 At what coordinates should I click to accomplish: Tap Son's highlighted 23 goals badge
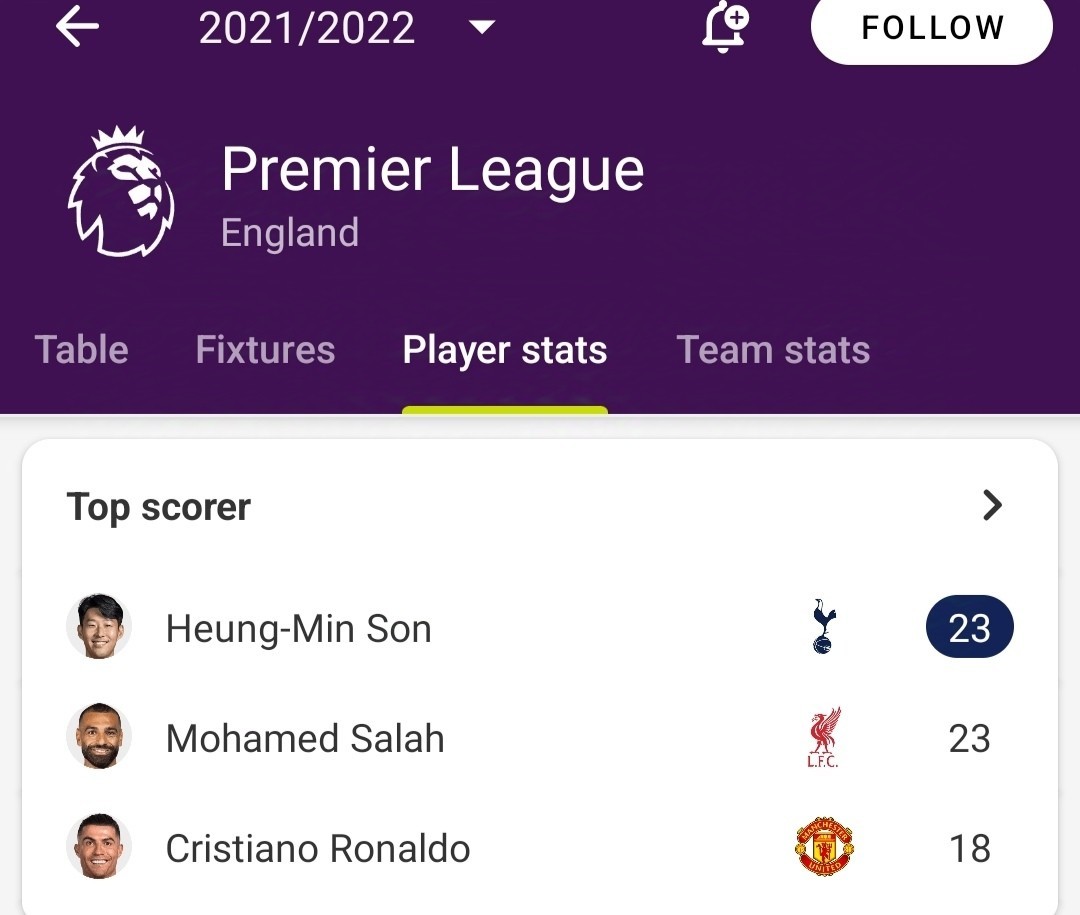970,626
